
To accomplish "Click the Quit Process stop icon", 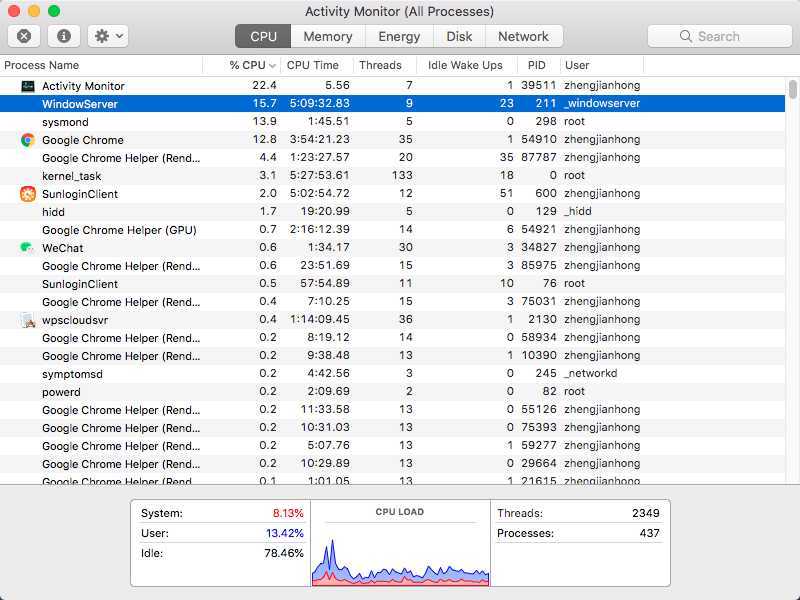I will click(24, 36).
